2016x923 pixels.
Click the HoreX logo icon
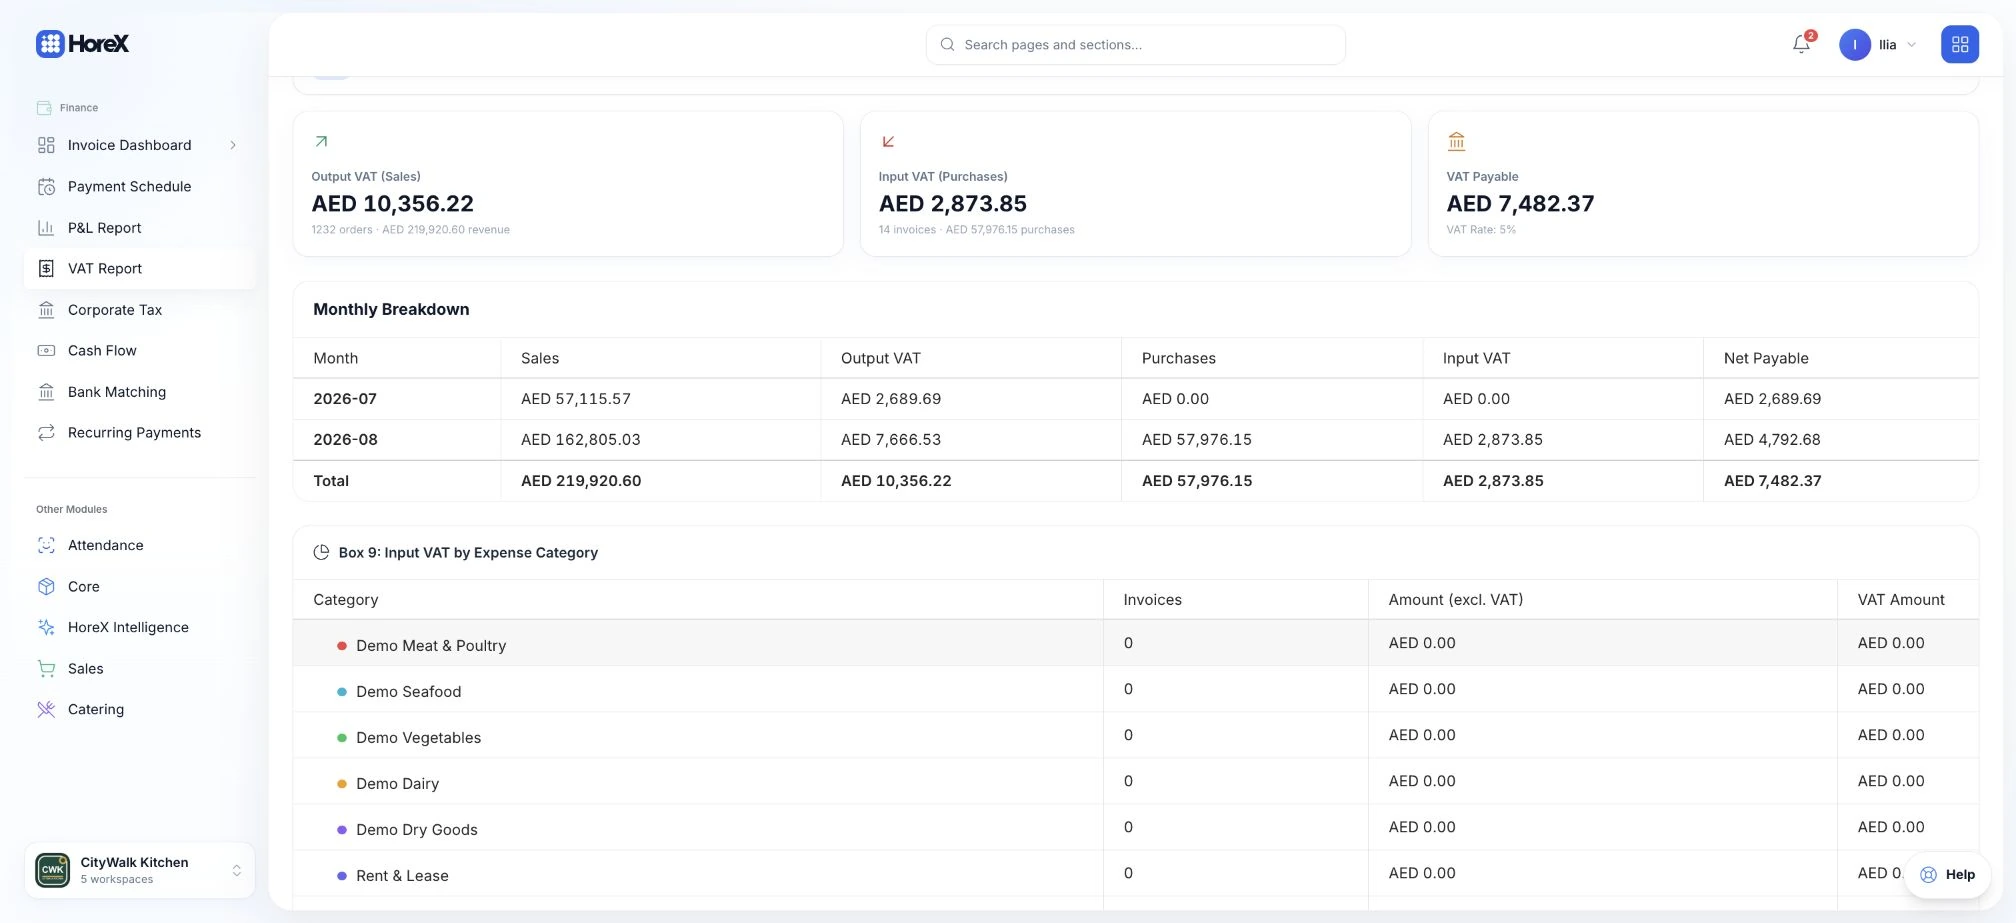click(x=50, y=44)
